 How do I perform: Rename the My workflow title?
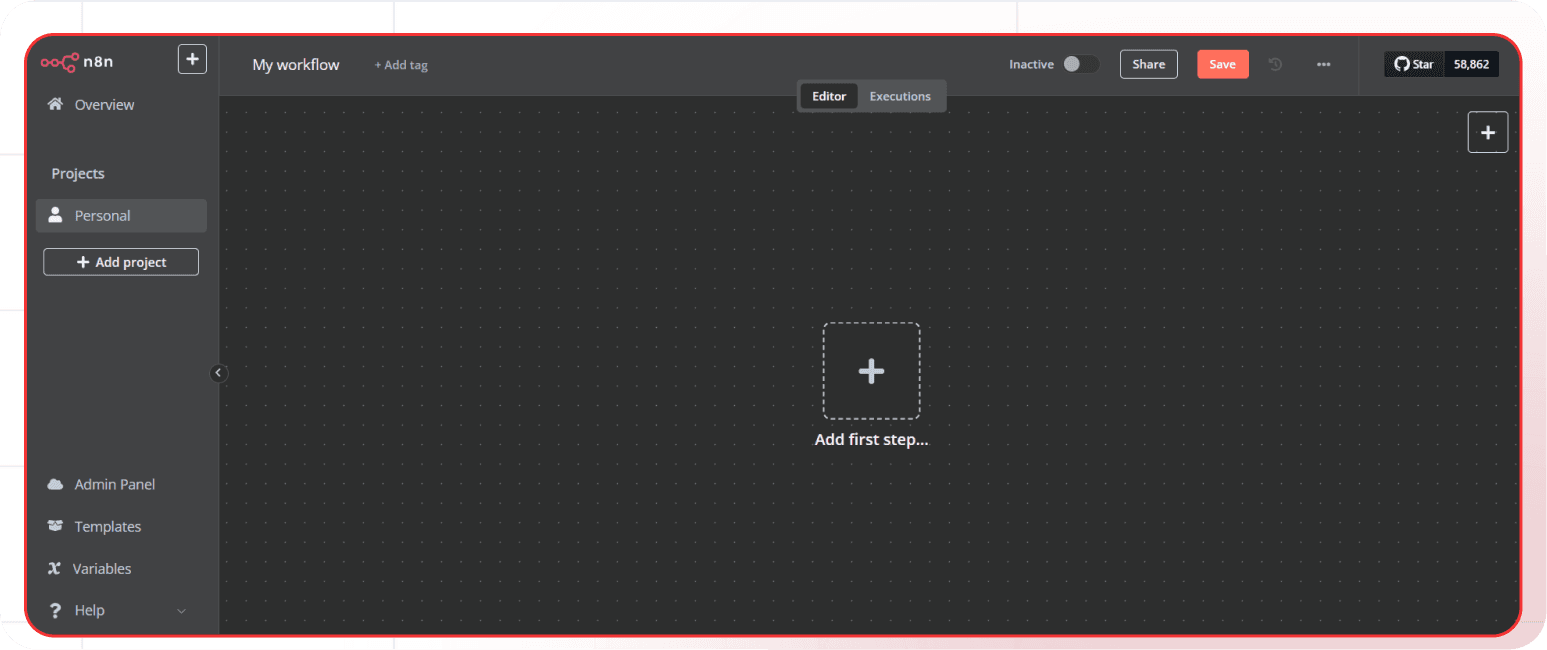pos(296,65)
